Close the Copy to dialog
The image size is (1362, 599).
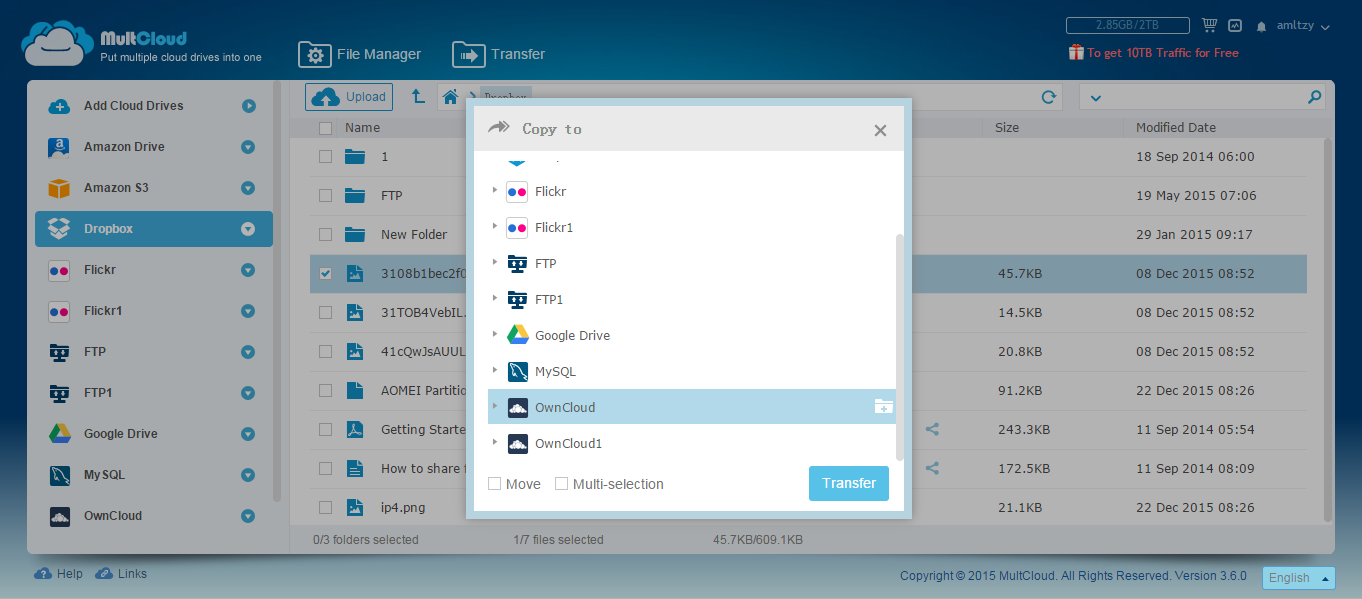(x=880, y=130)
